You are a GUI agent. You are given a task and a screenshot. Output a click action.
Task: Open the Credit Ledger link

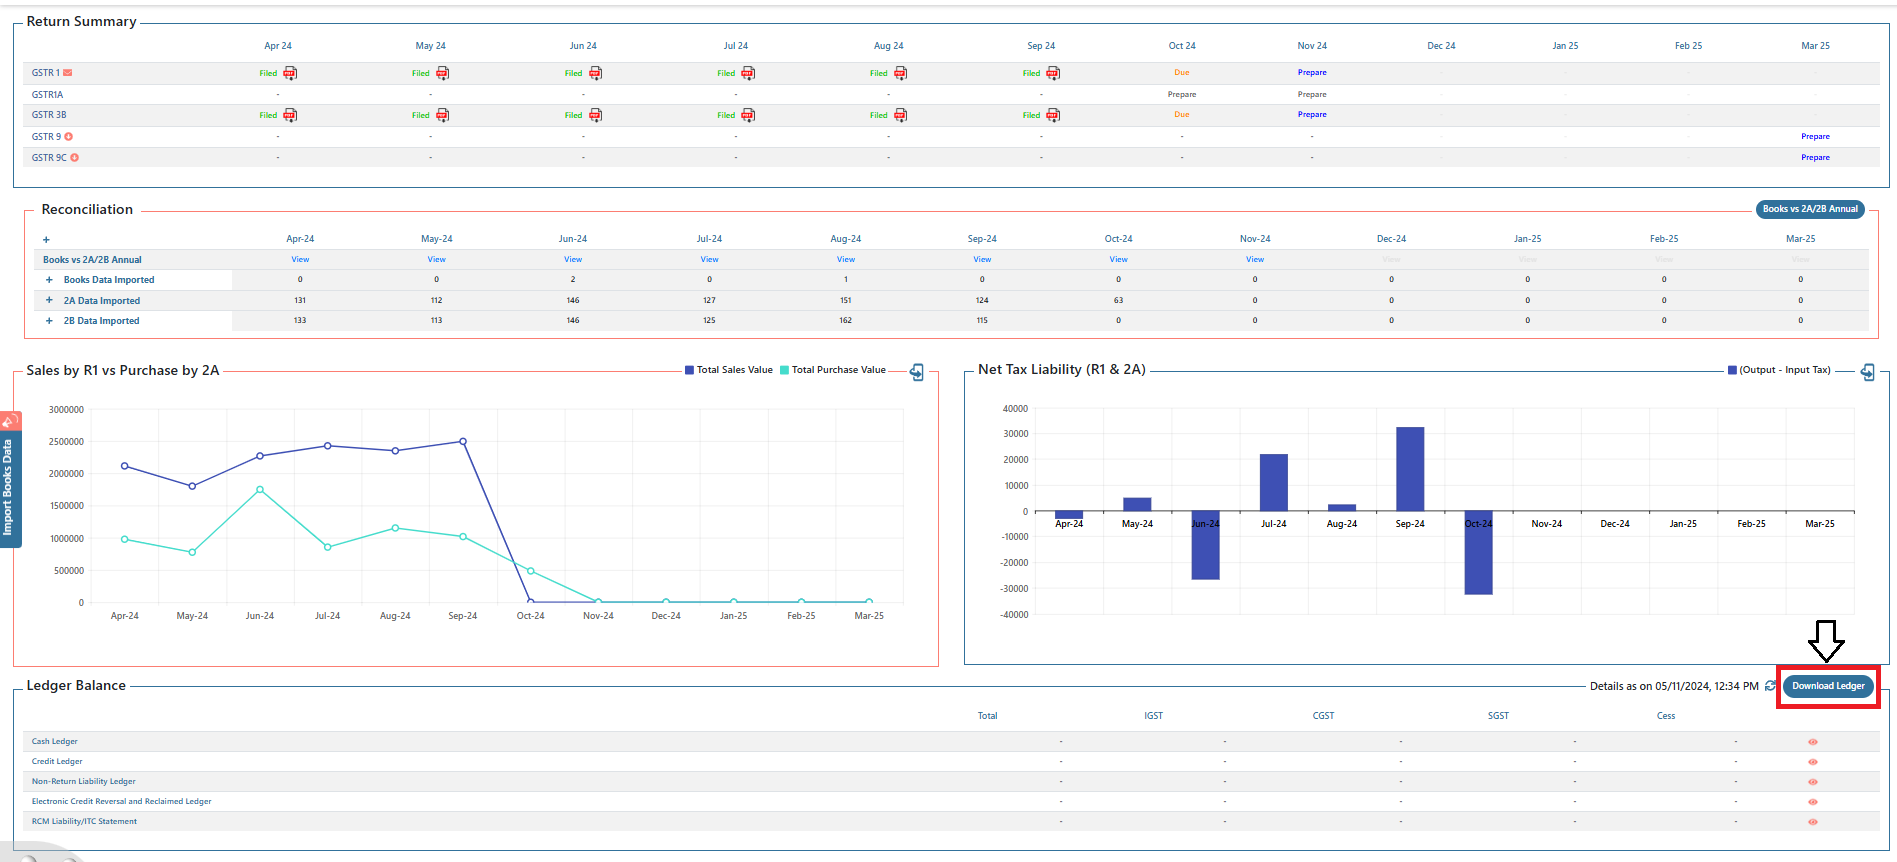57,762
